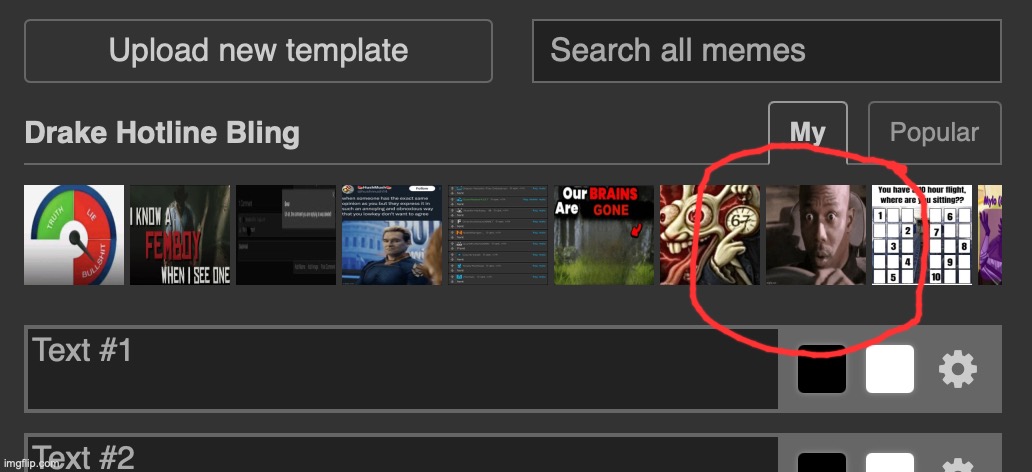
Task: Choose the 'I Know a Femboy' template
Action: 180,235
